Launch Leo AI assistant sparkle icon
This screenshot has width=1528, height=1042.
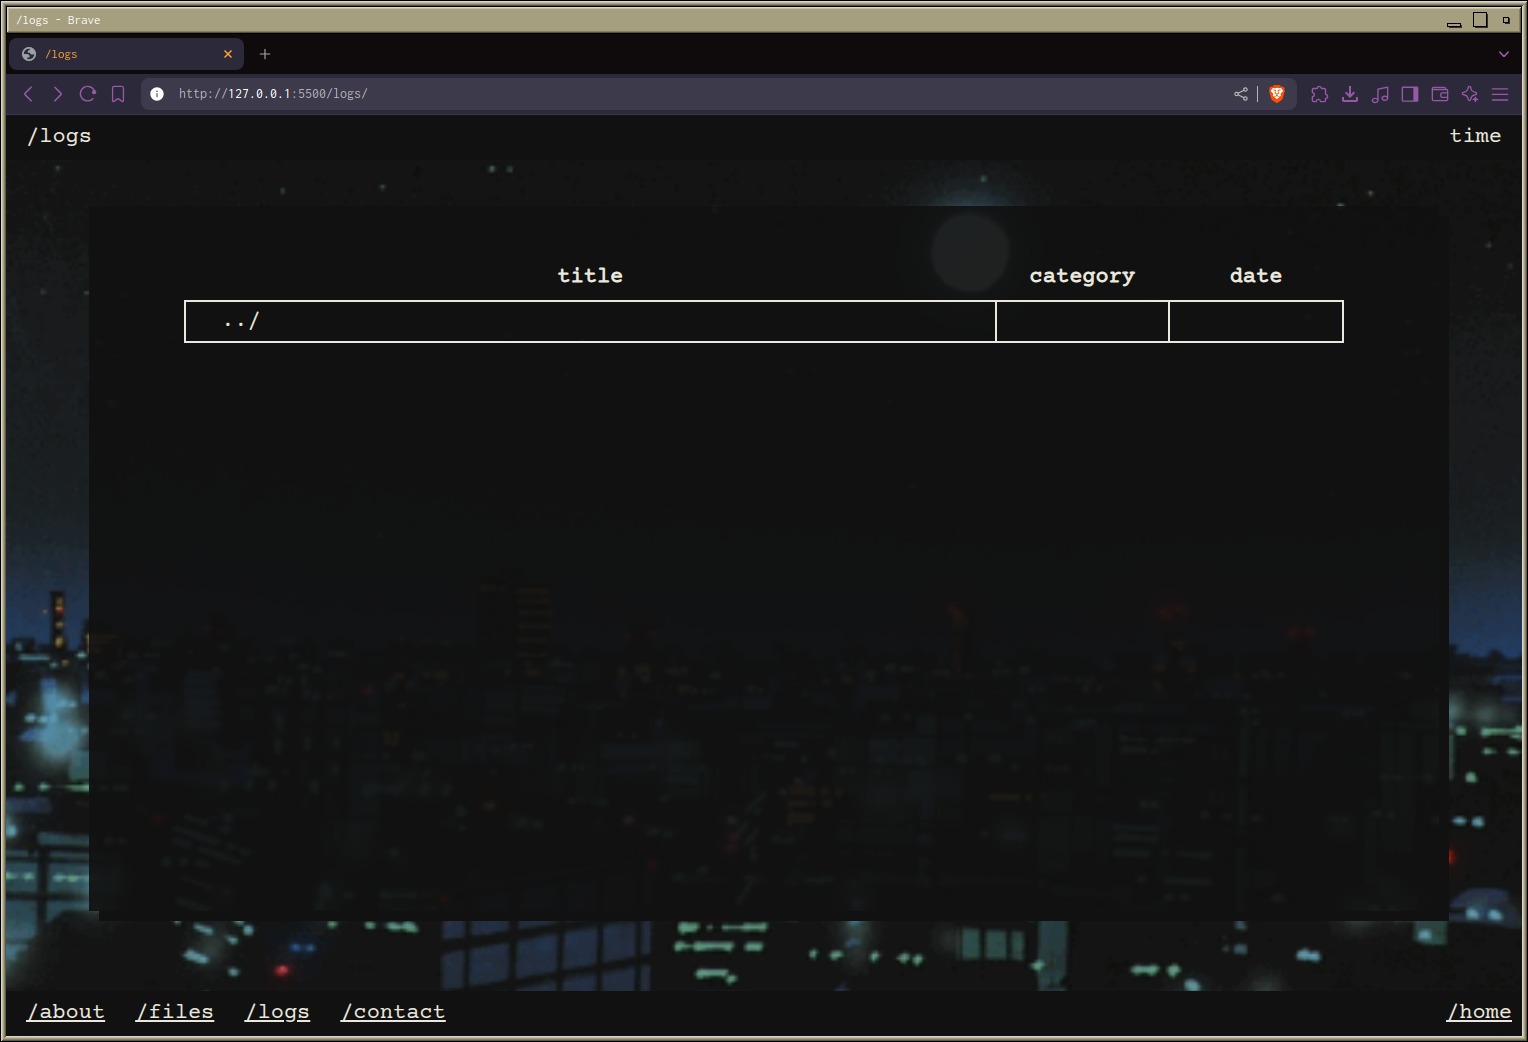click(1470, 94)
